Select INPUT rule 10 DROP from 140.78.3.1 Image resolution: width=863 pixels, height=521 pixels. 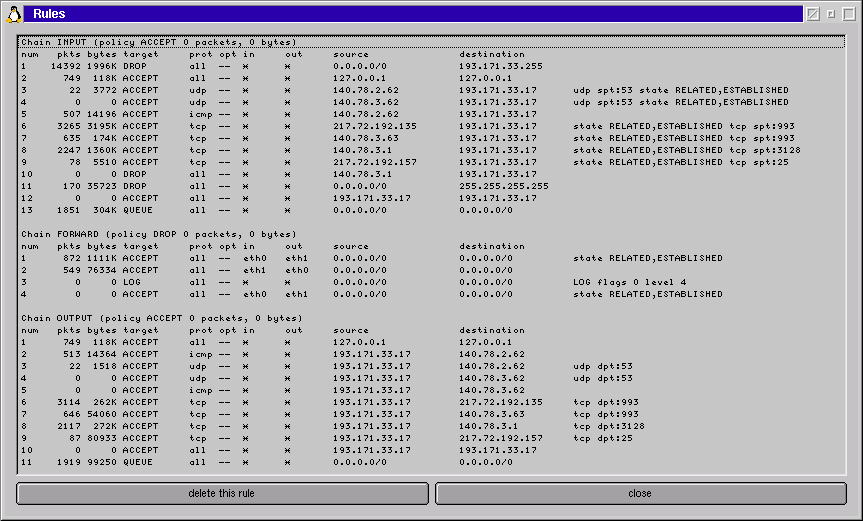coord(432,174)
